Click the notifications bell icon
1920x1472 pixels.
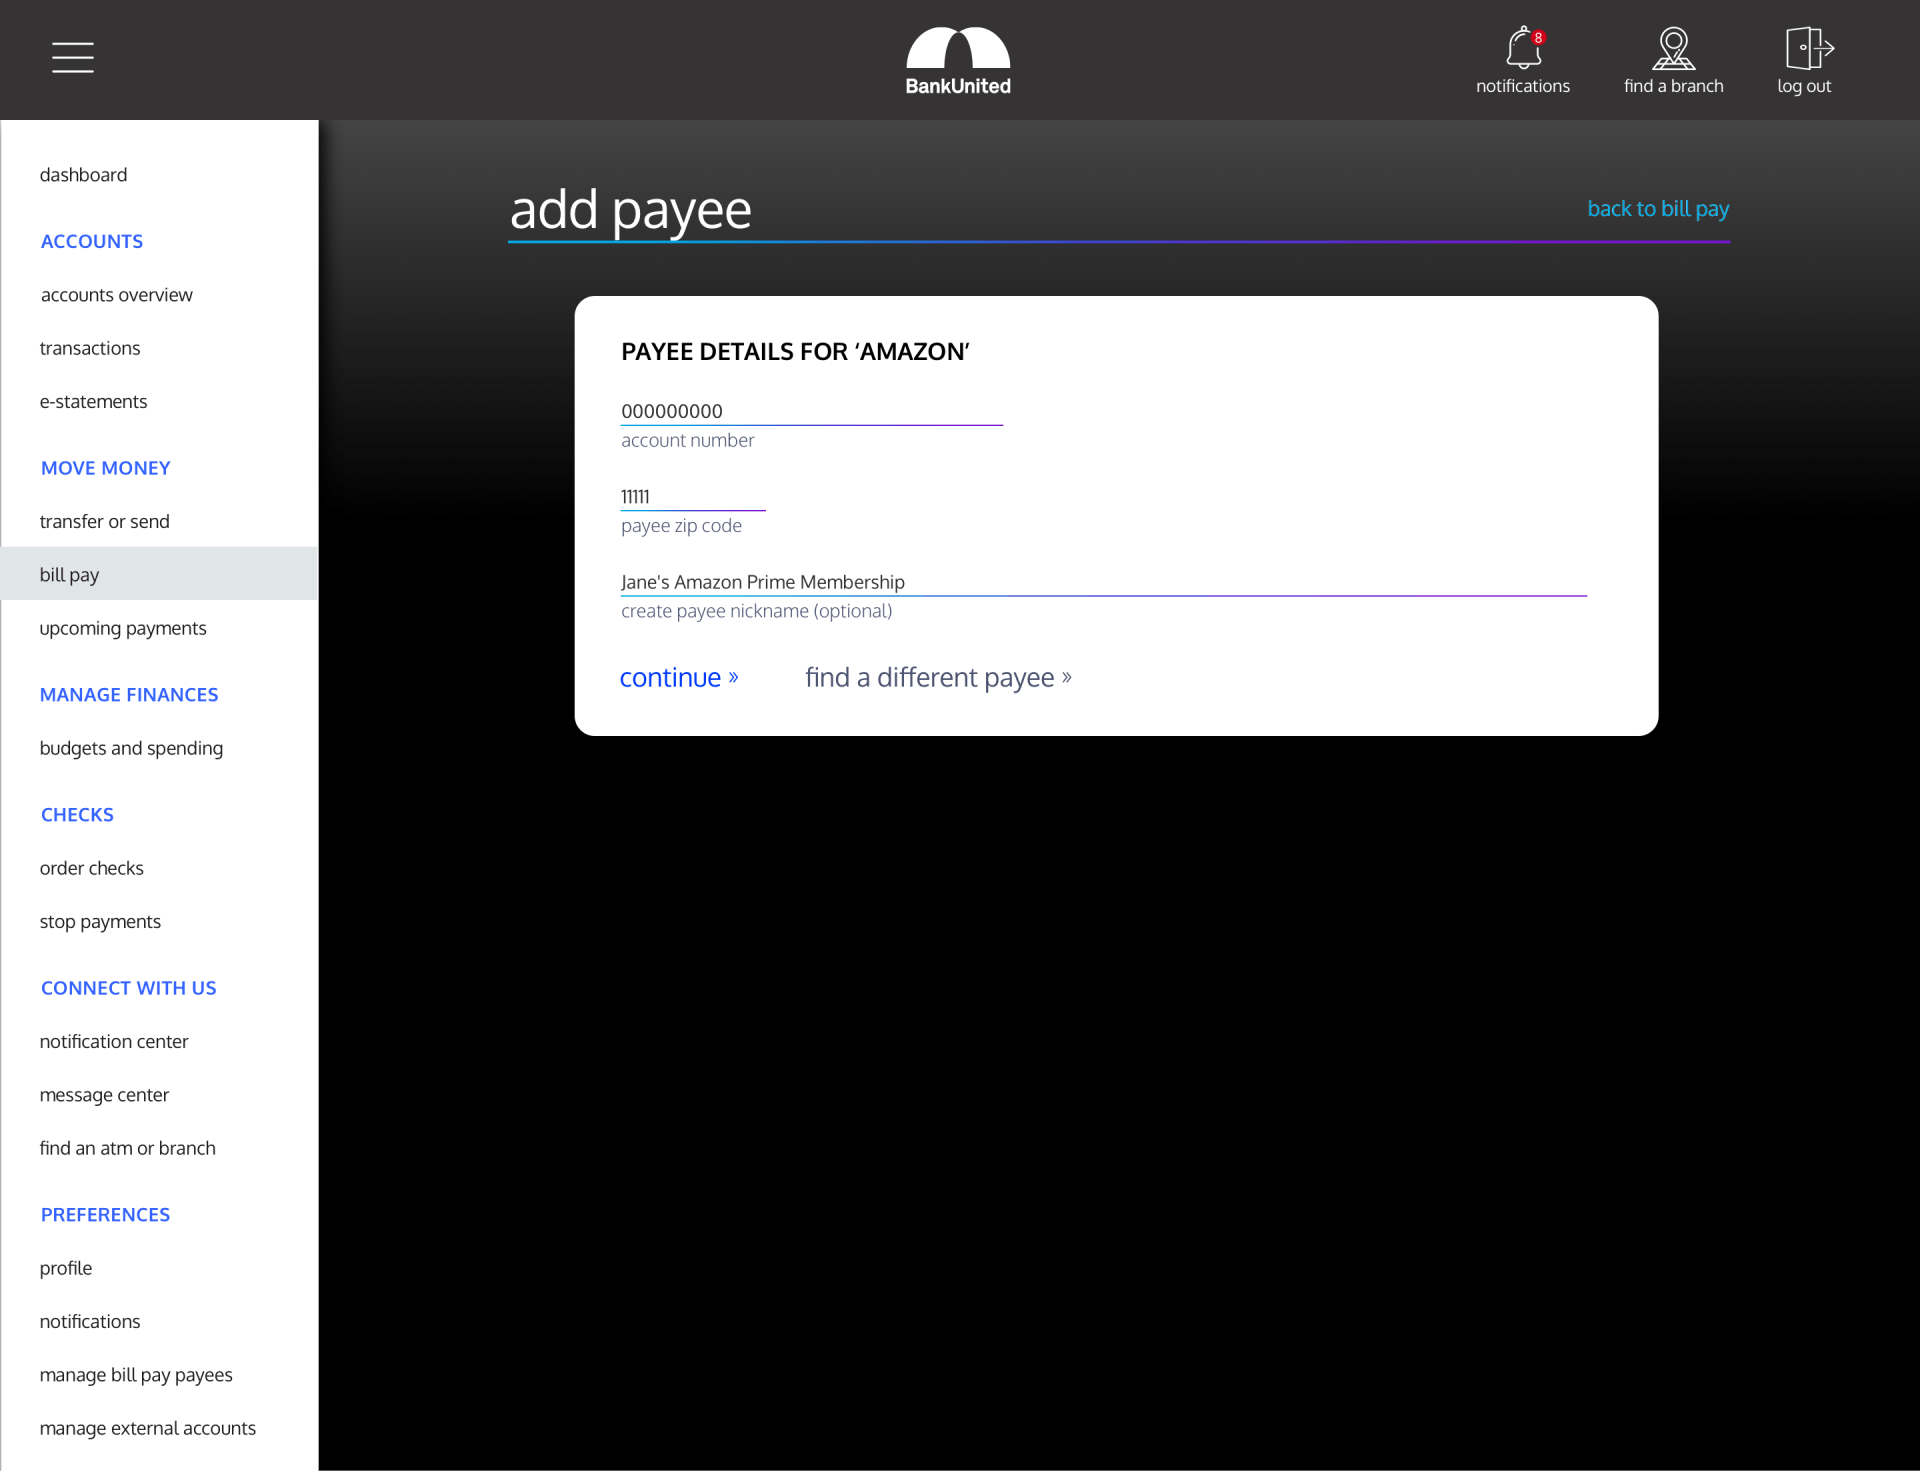(1522, 48)
